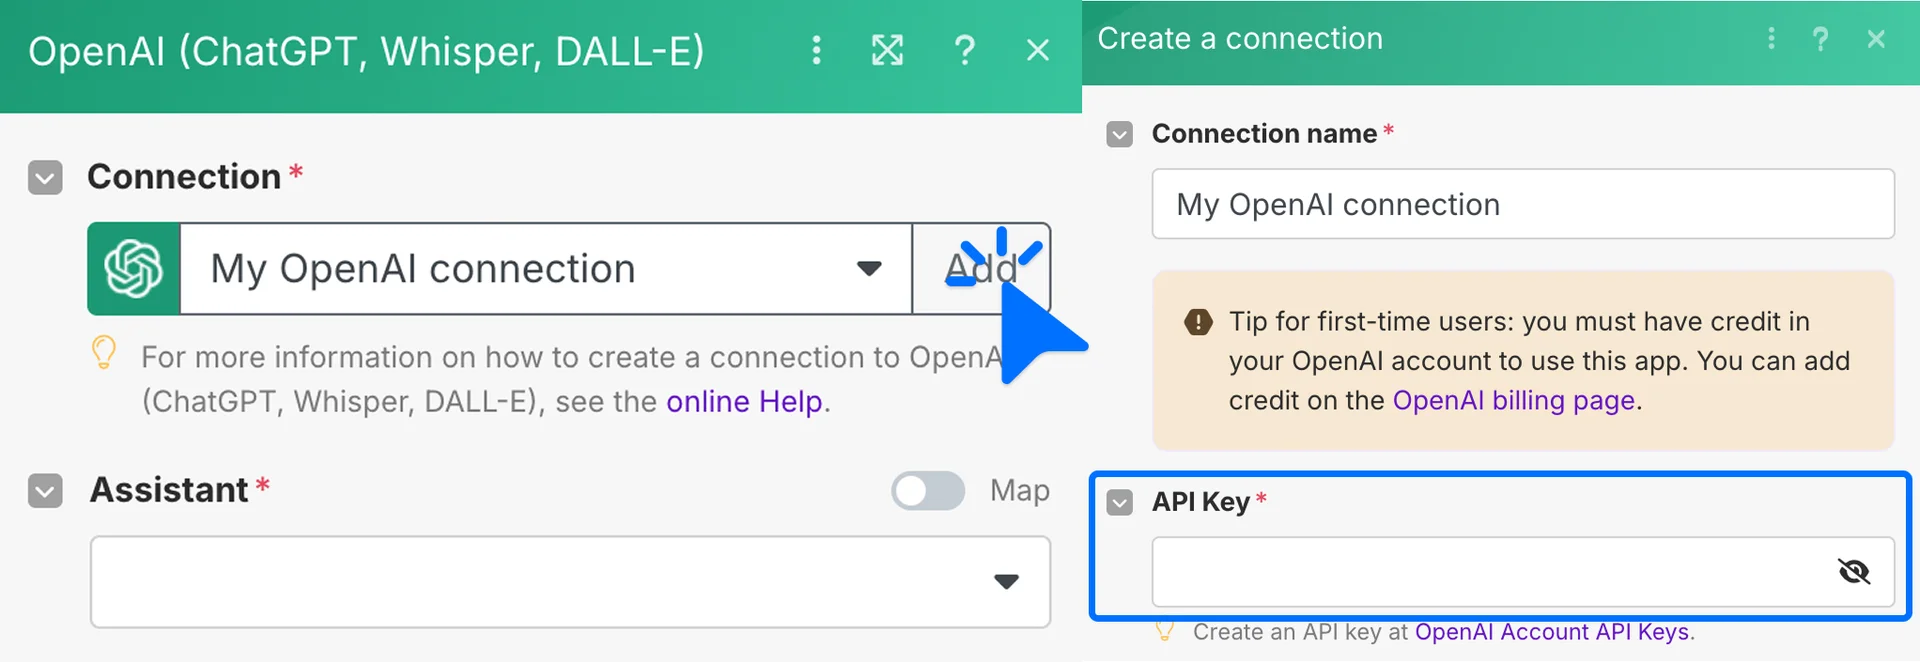This screenshot has width=1920, height=662.
Task: Click the OpenAI logo icon beside connection
Action: coord(134,269)
